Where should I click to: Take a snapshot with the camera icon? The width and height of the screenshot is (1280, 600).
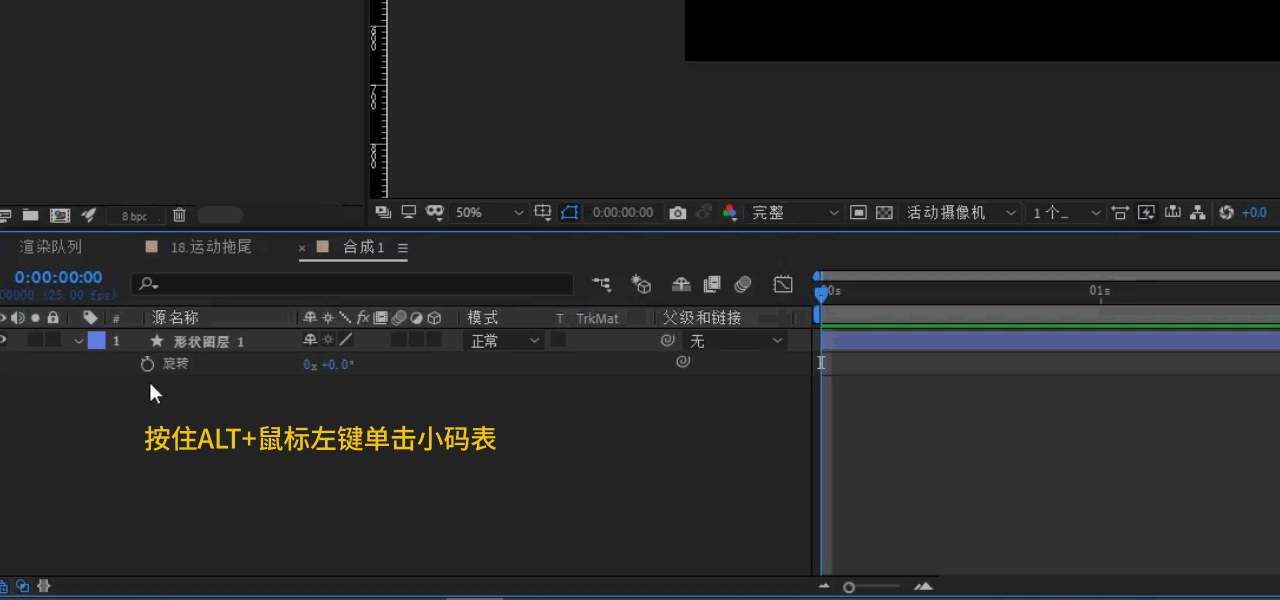678,213
